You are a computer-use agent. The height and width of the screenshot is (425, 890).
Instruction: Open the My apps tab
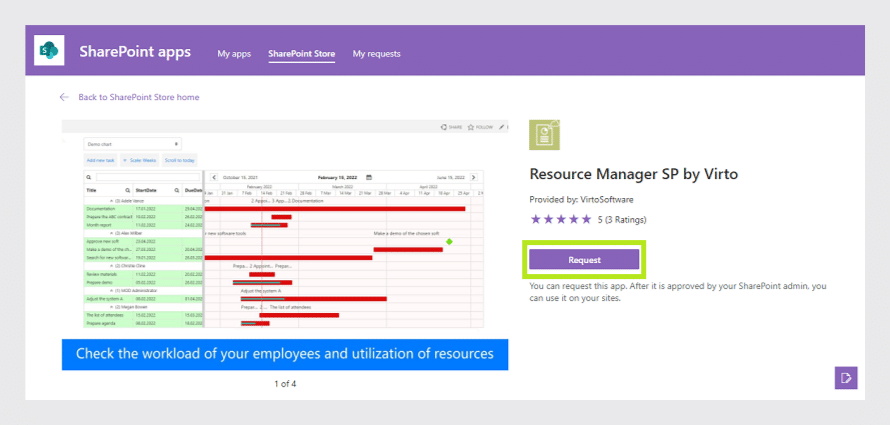234,54
